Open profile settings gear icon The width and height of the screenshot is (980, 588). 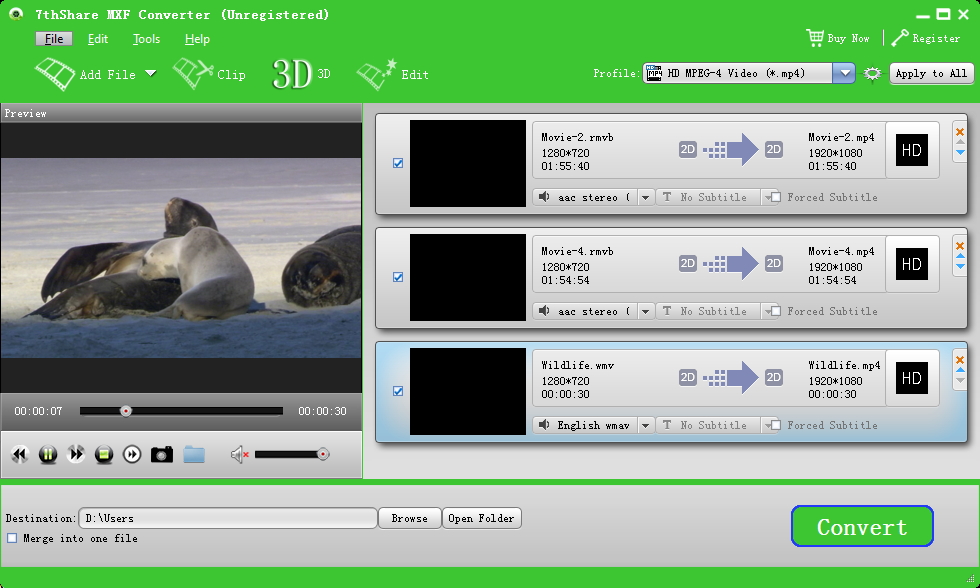click(x=871, y=73)
